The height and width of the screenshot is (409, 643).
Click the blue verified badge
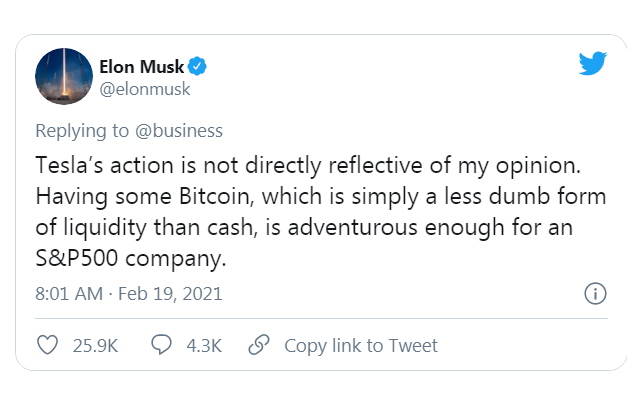pyautogui.click(x=198, y=67)
